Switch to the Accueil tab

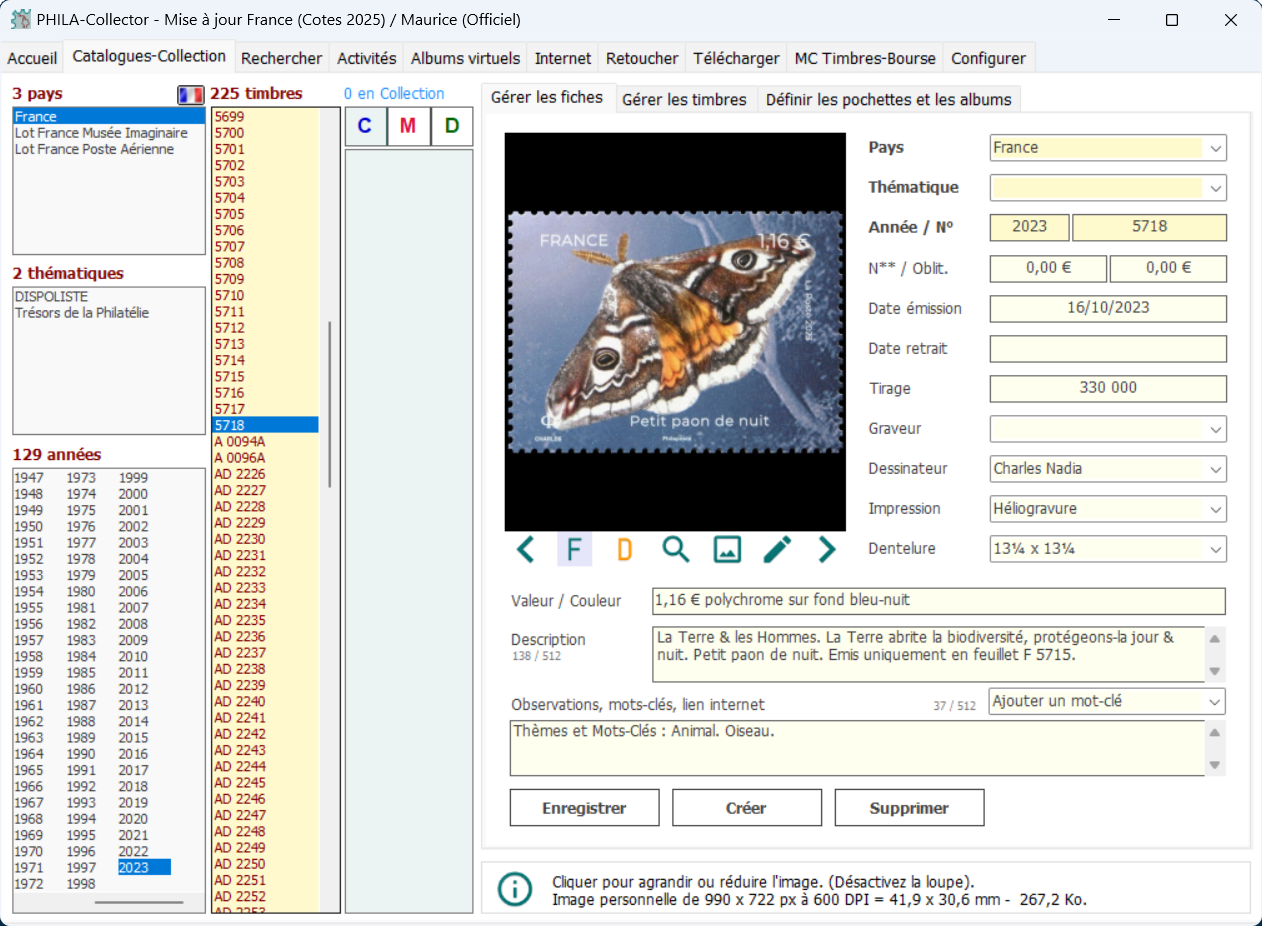(x=32, y=58)
